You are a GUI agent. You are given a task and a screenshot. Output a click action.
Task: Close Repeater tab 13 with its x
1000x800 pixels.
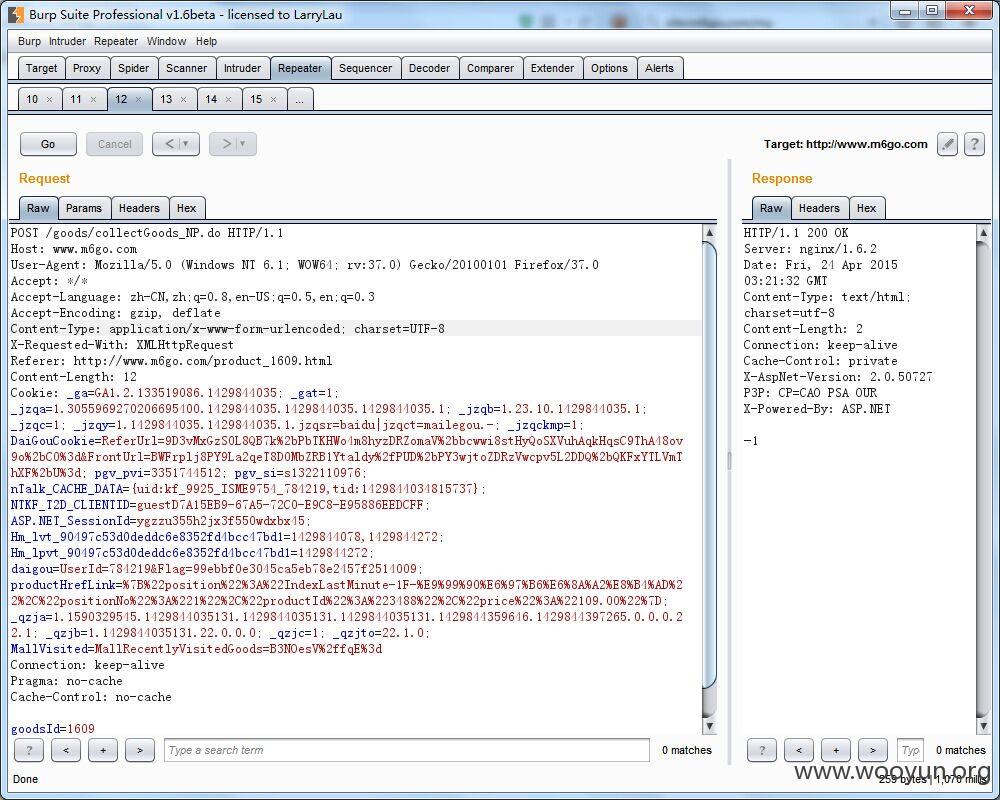point(183,100)
